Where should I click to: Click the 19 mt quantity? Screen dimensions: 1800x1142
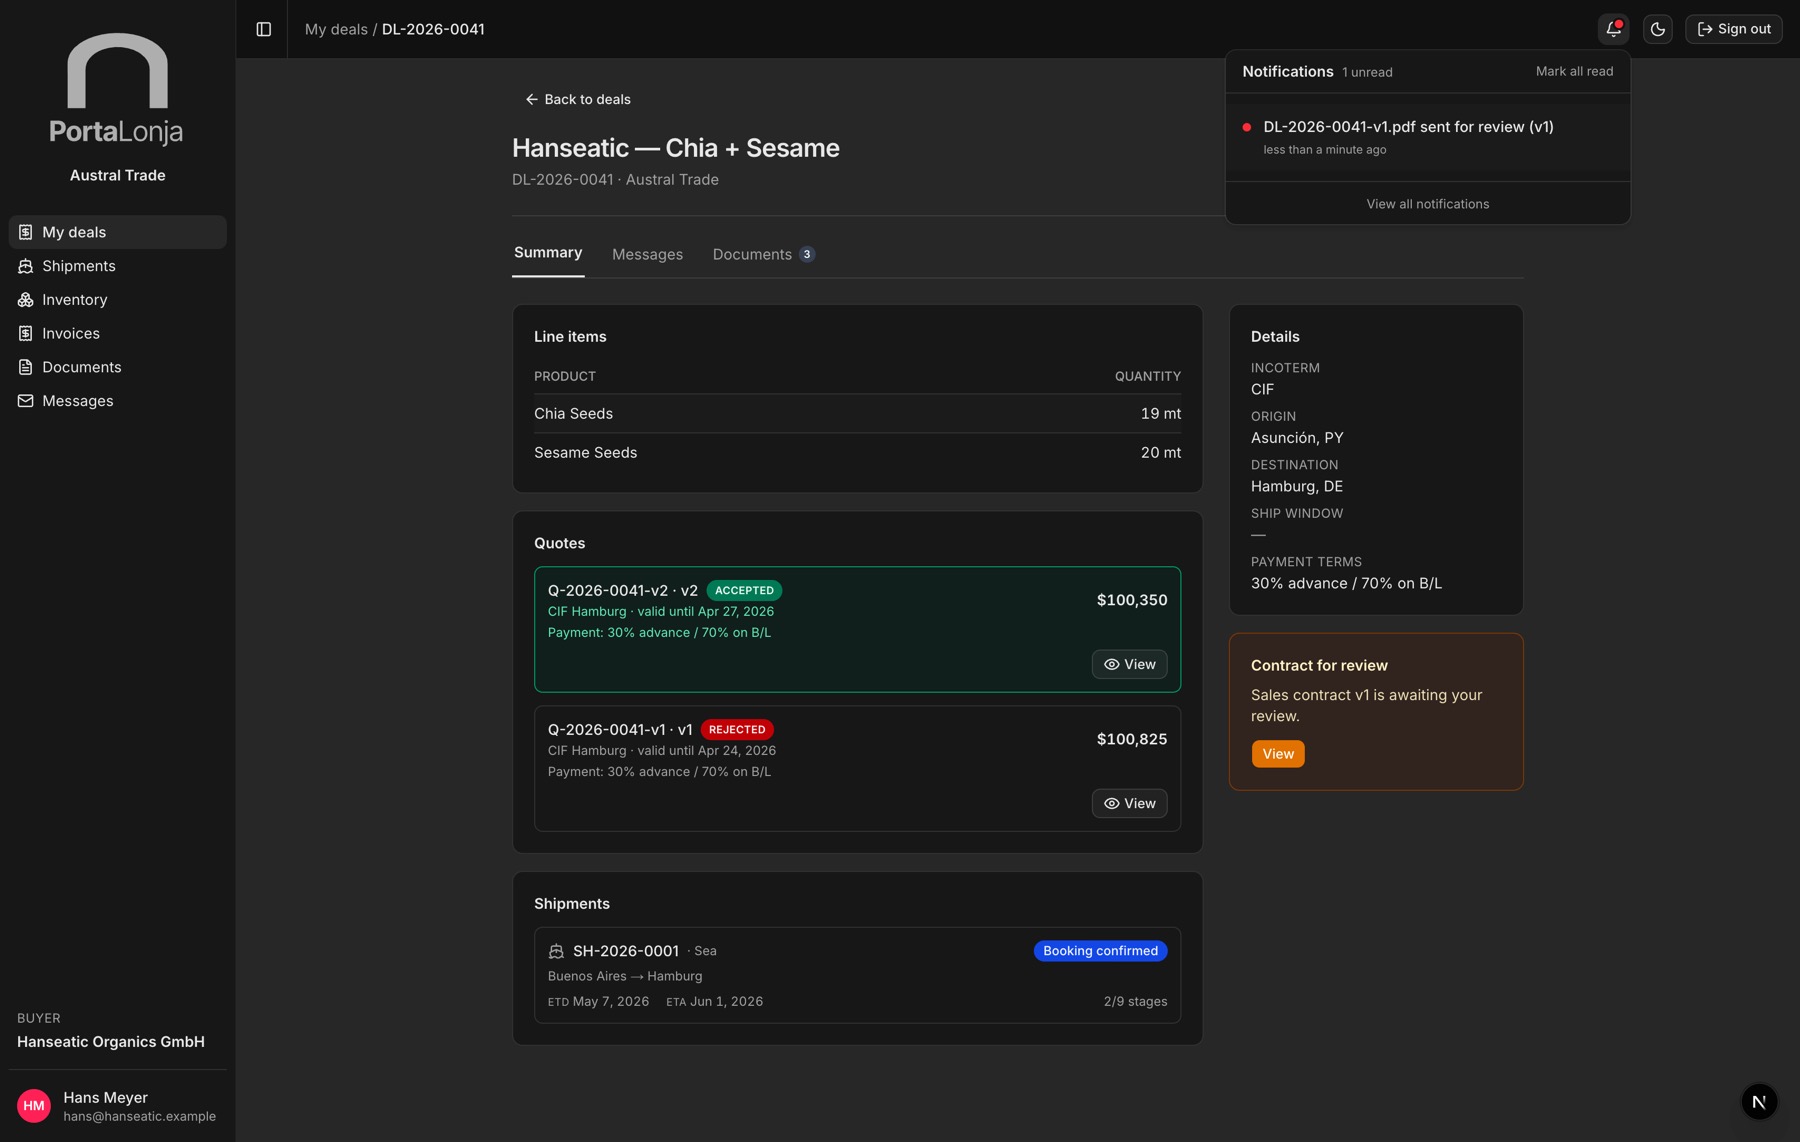pyautogui.click(x=1160, y=414)
